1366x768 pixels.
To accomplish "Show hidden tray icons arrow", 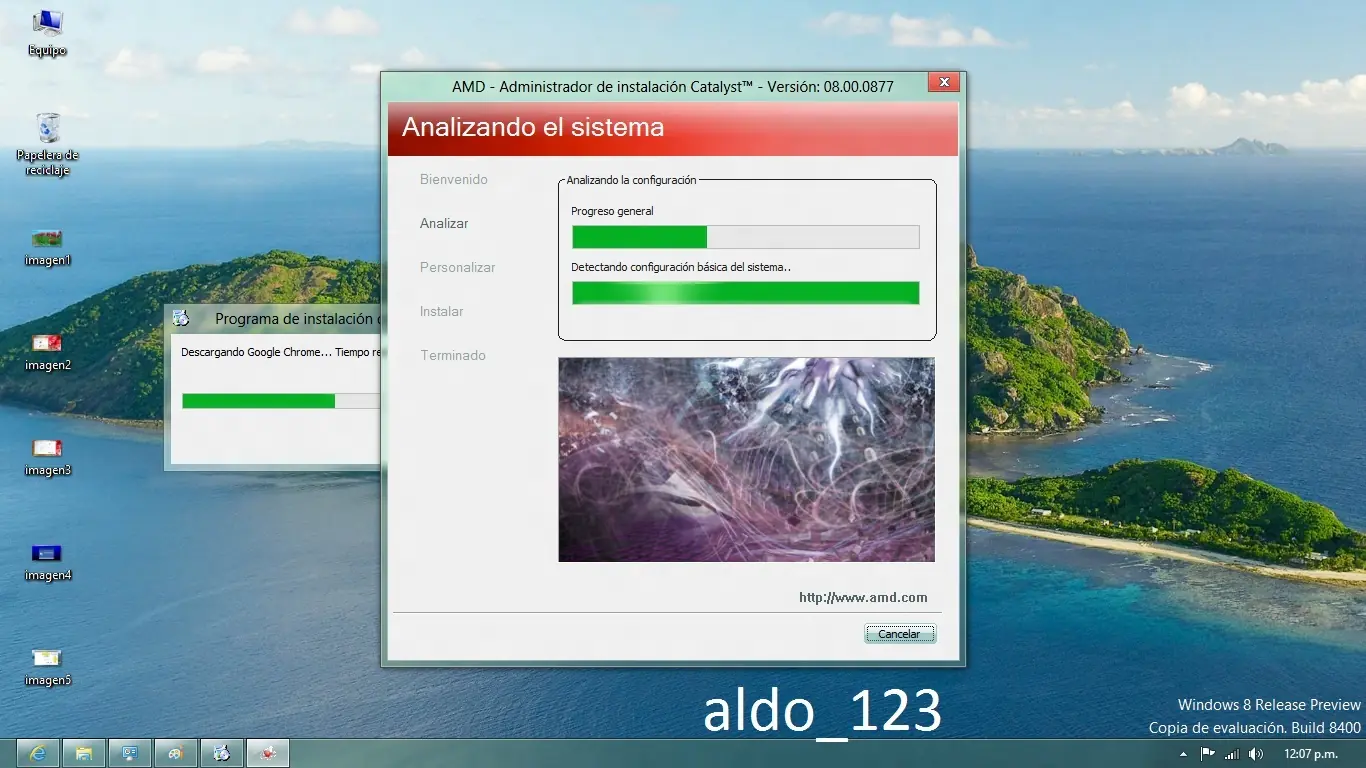I will [1184, 754].
